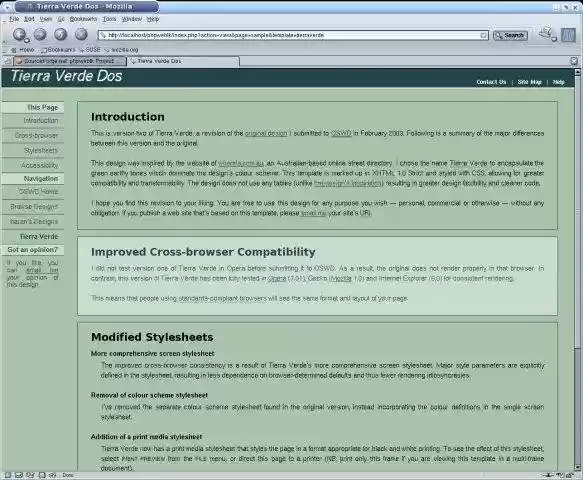This screenshot has width=583, height=480.
Task: Open Navigator from status bar component icon
Action: (8, 475)
